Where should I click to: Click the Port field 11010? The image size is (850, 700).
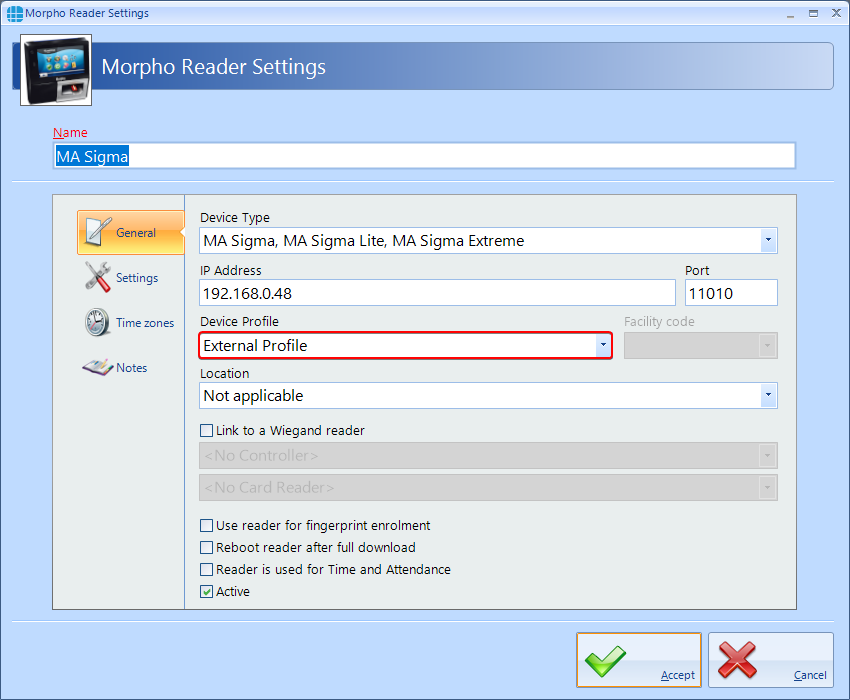pyautogui.click(x=731, y=293)
